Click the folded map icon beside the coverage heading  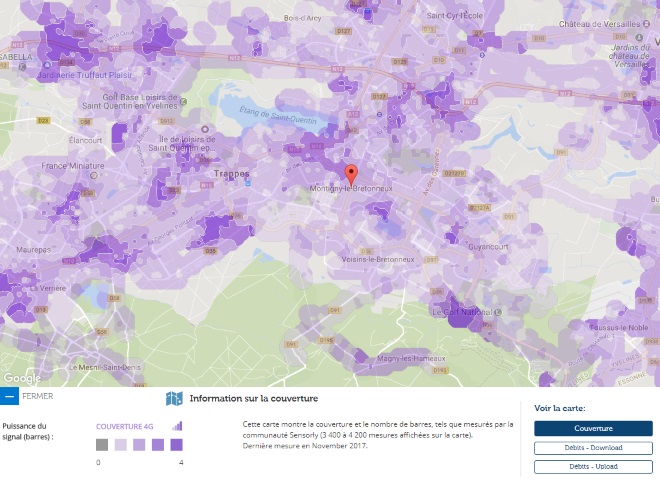174,398
